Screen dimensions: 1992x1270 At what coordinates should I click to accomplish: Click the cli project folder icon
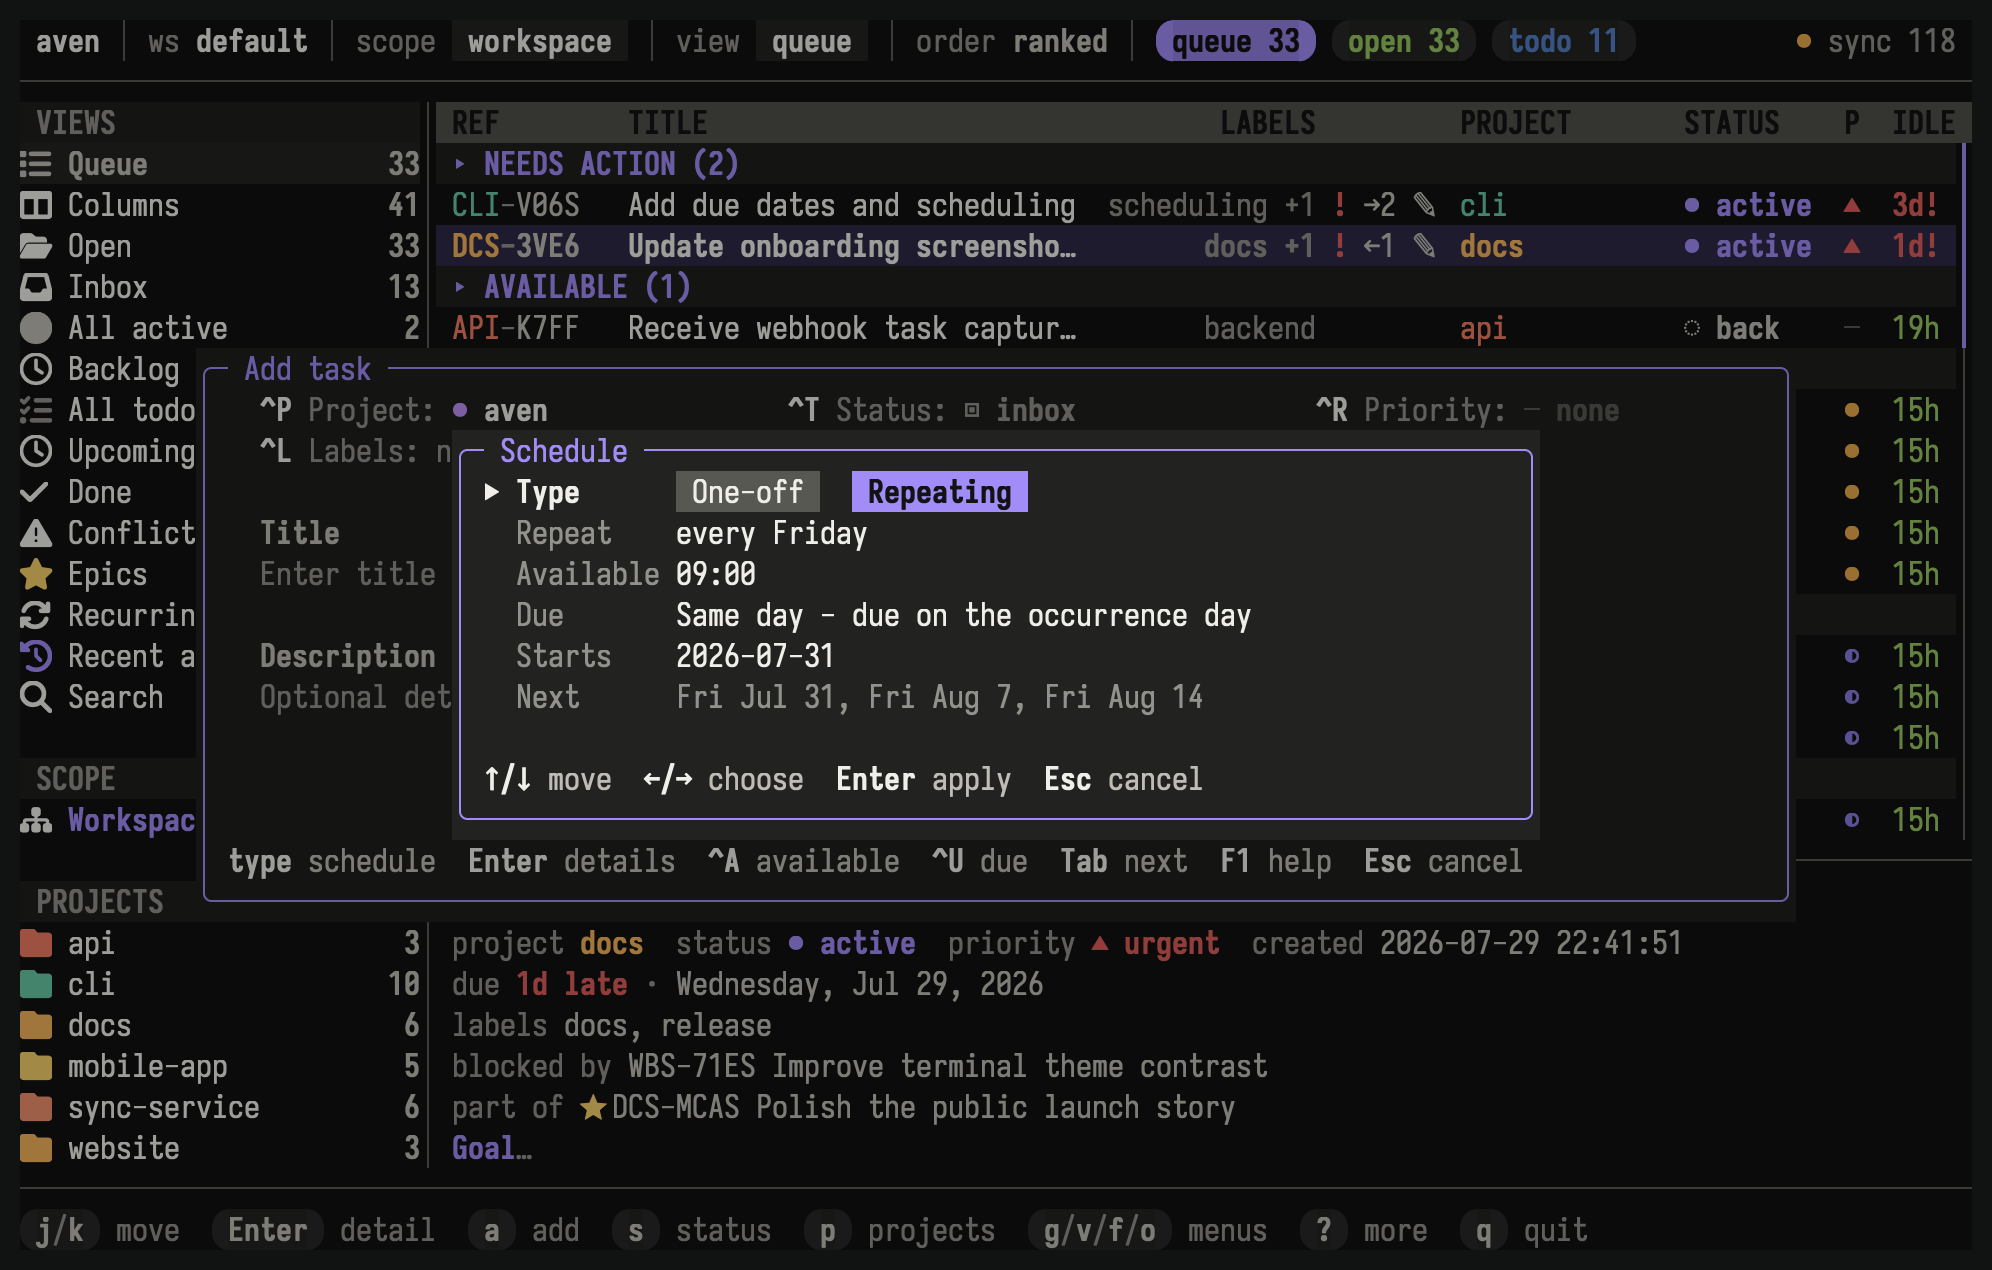36,984
